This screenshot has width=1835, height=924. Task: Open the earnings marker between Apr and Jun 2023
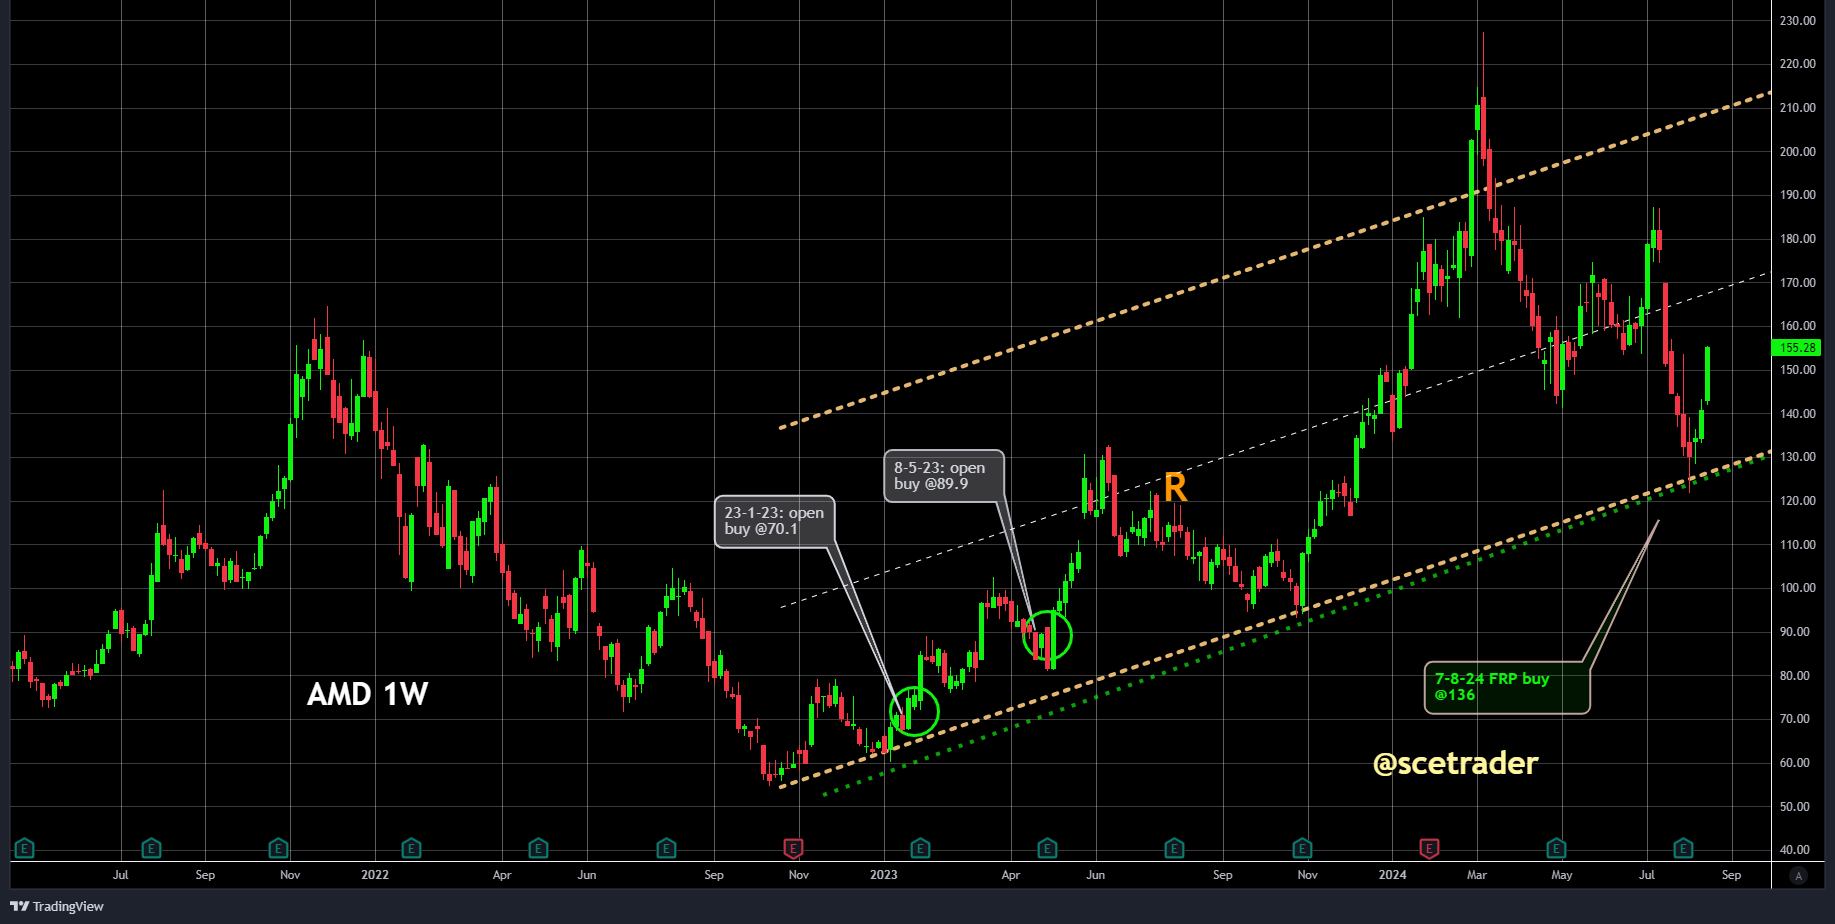(x=1047, y=849)
